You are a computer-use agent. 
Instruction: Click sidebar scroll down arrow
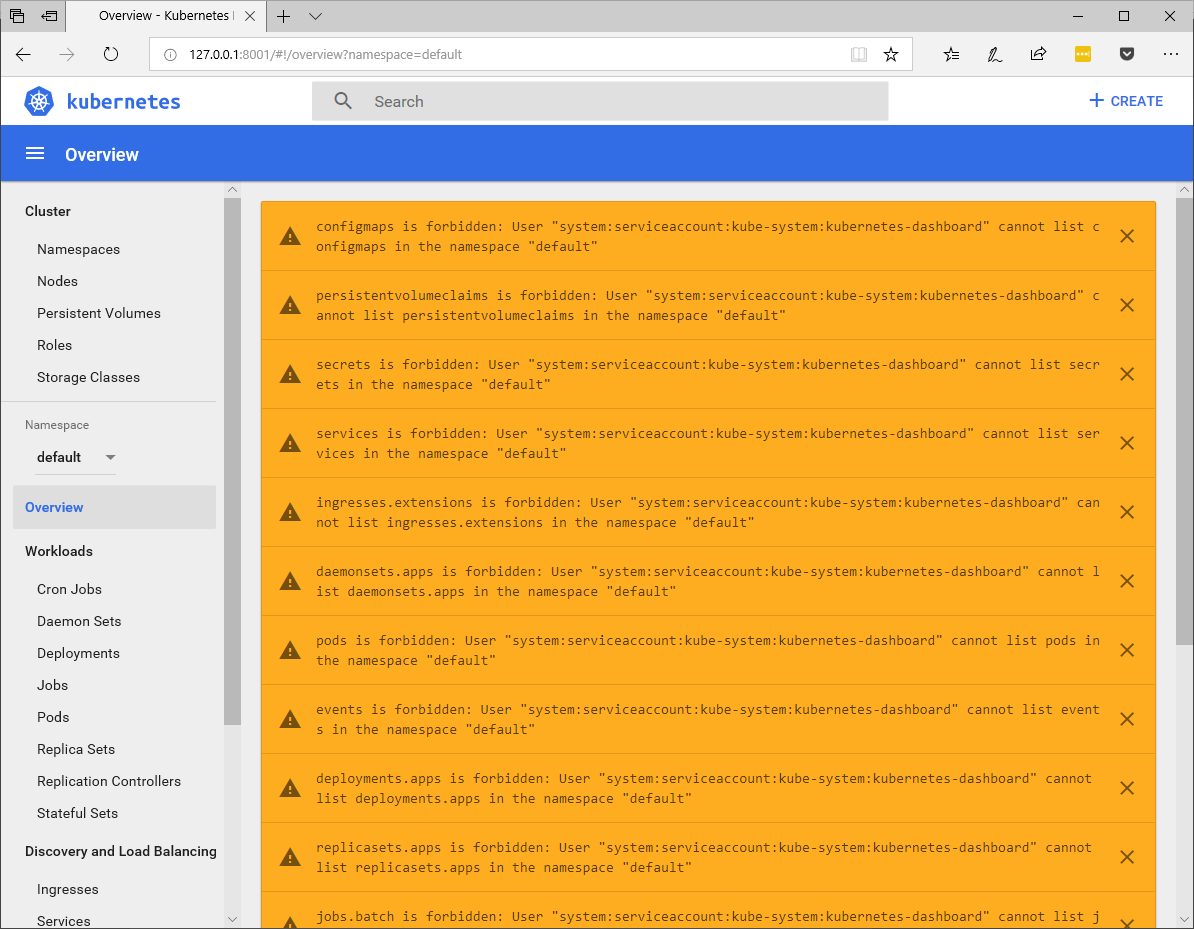point(232,920)
